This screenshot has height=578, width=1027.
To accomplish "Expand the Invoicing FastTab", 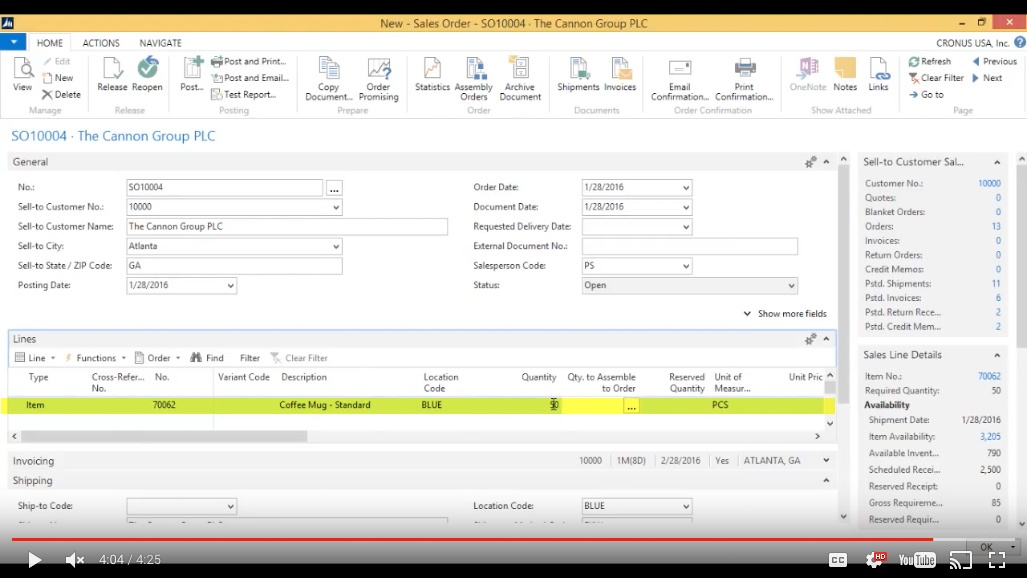I will tap(826, 461).
